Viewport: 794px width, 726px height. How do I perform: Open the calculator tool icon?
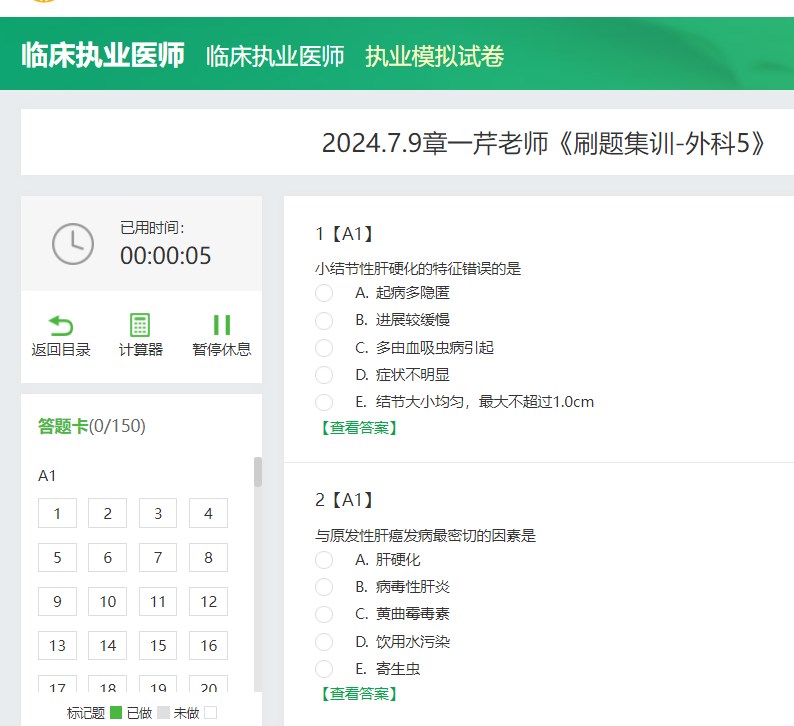141,326
